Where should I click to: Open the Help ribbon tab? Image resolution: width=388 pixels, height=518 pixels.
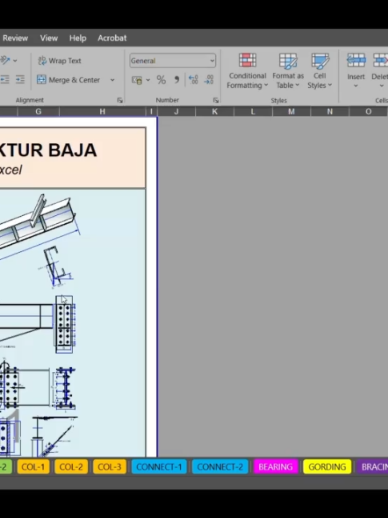click(78, 38)
